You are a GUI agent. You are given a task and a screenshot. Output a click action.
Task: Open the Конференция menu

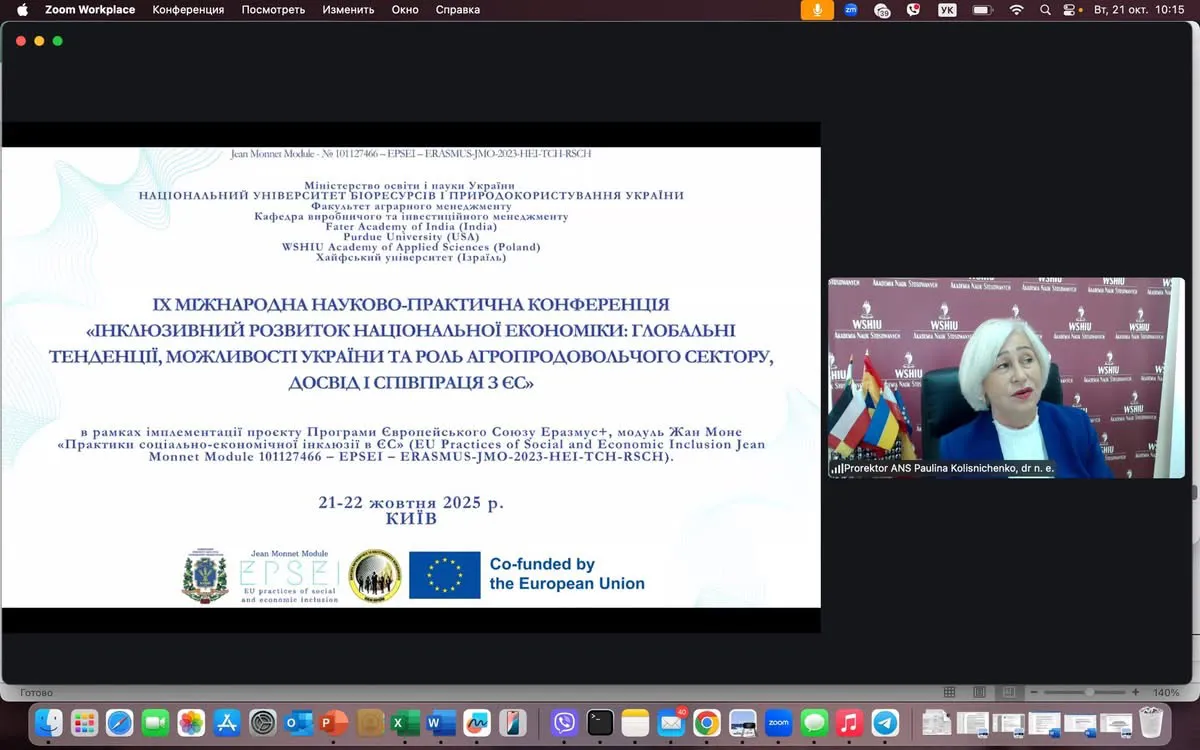[x=188, y=10]
